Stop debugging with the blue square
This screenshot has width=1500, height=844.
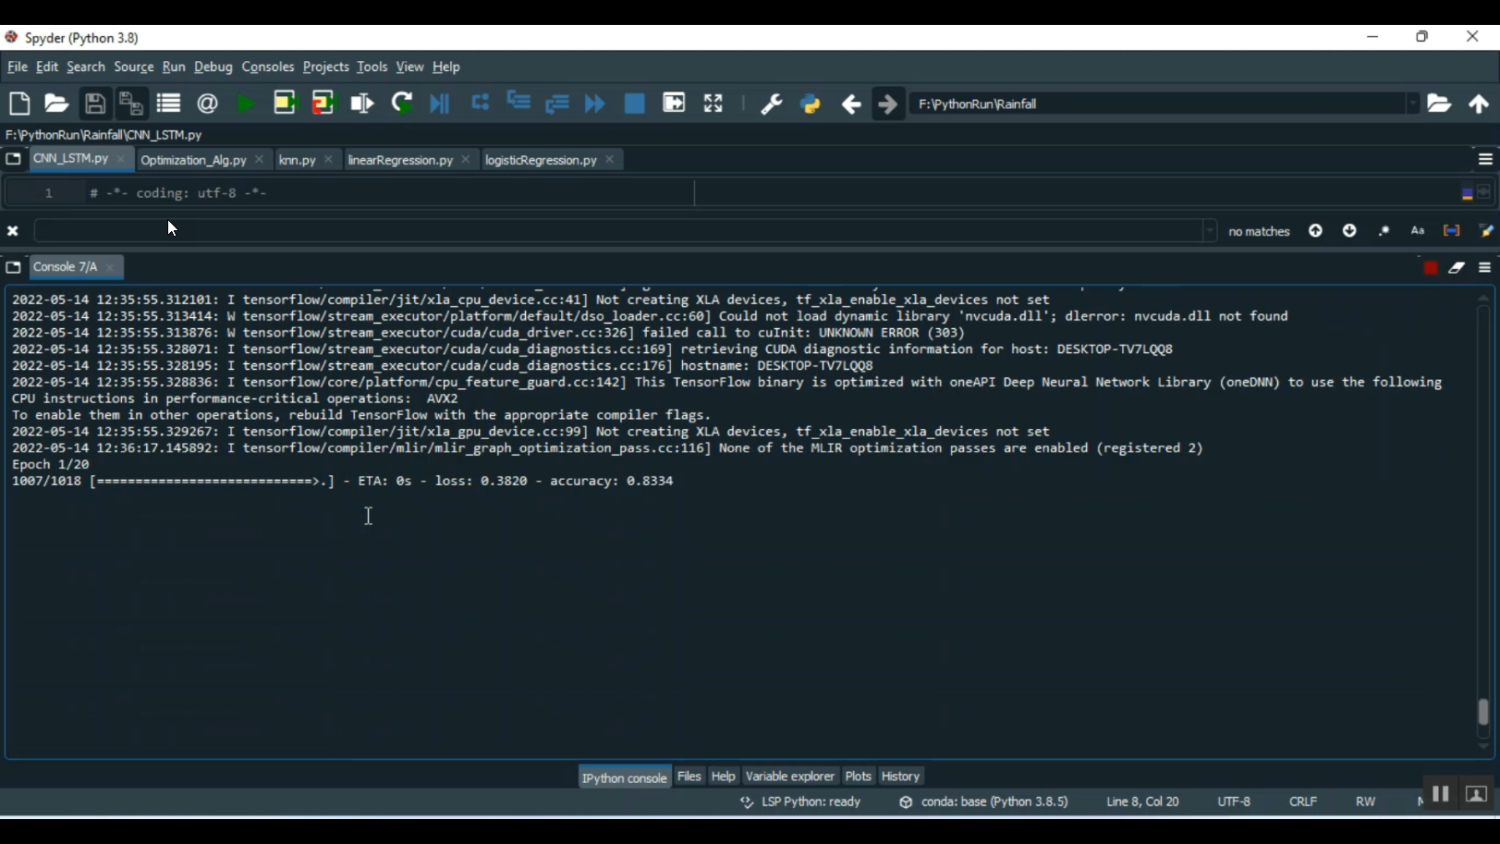point(634,104)
